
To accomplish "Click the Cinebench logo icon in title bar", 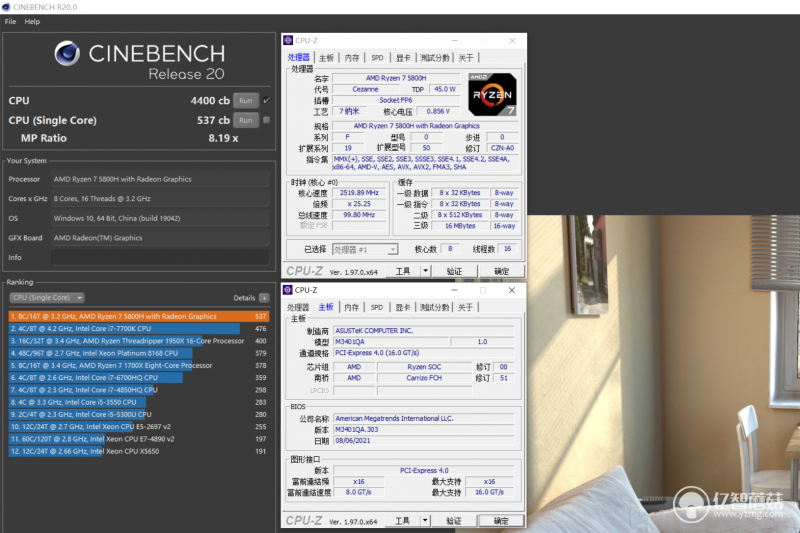I will coord(6,7).
